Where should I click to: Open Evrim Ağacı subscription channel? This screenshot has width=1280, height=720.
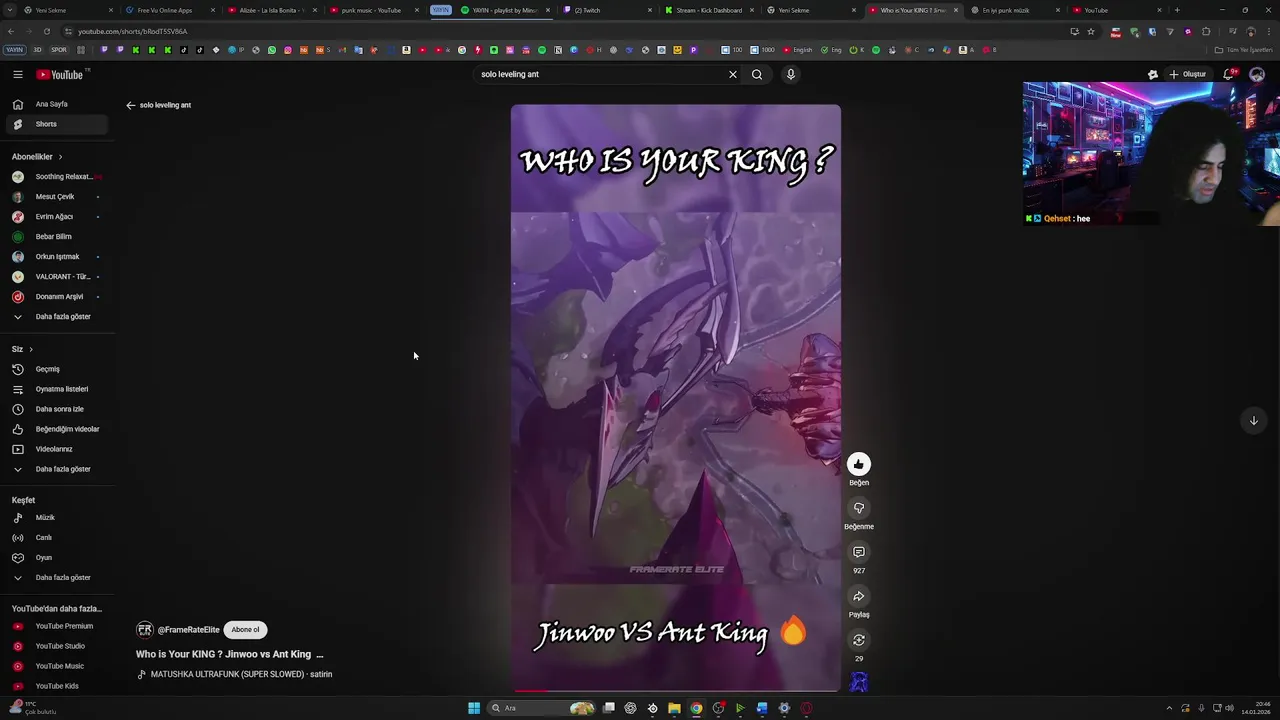click(x=55, y=217)
